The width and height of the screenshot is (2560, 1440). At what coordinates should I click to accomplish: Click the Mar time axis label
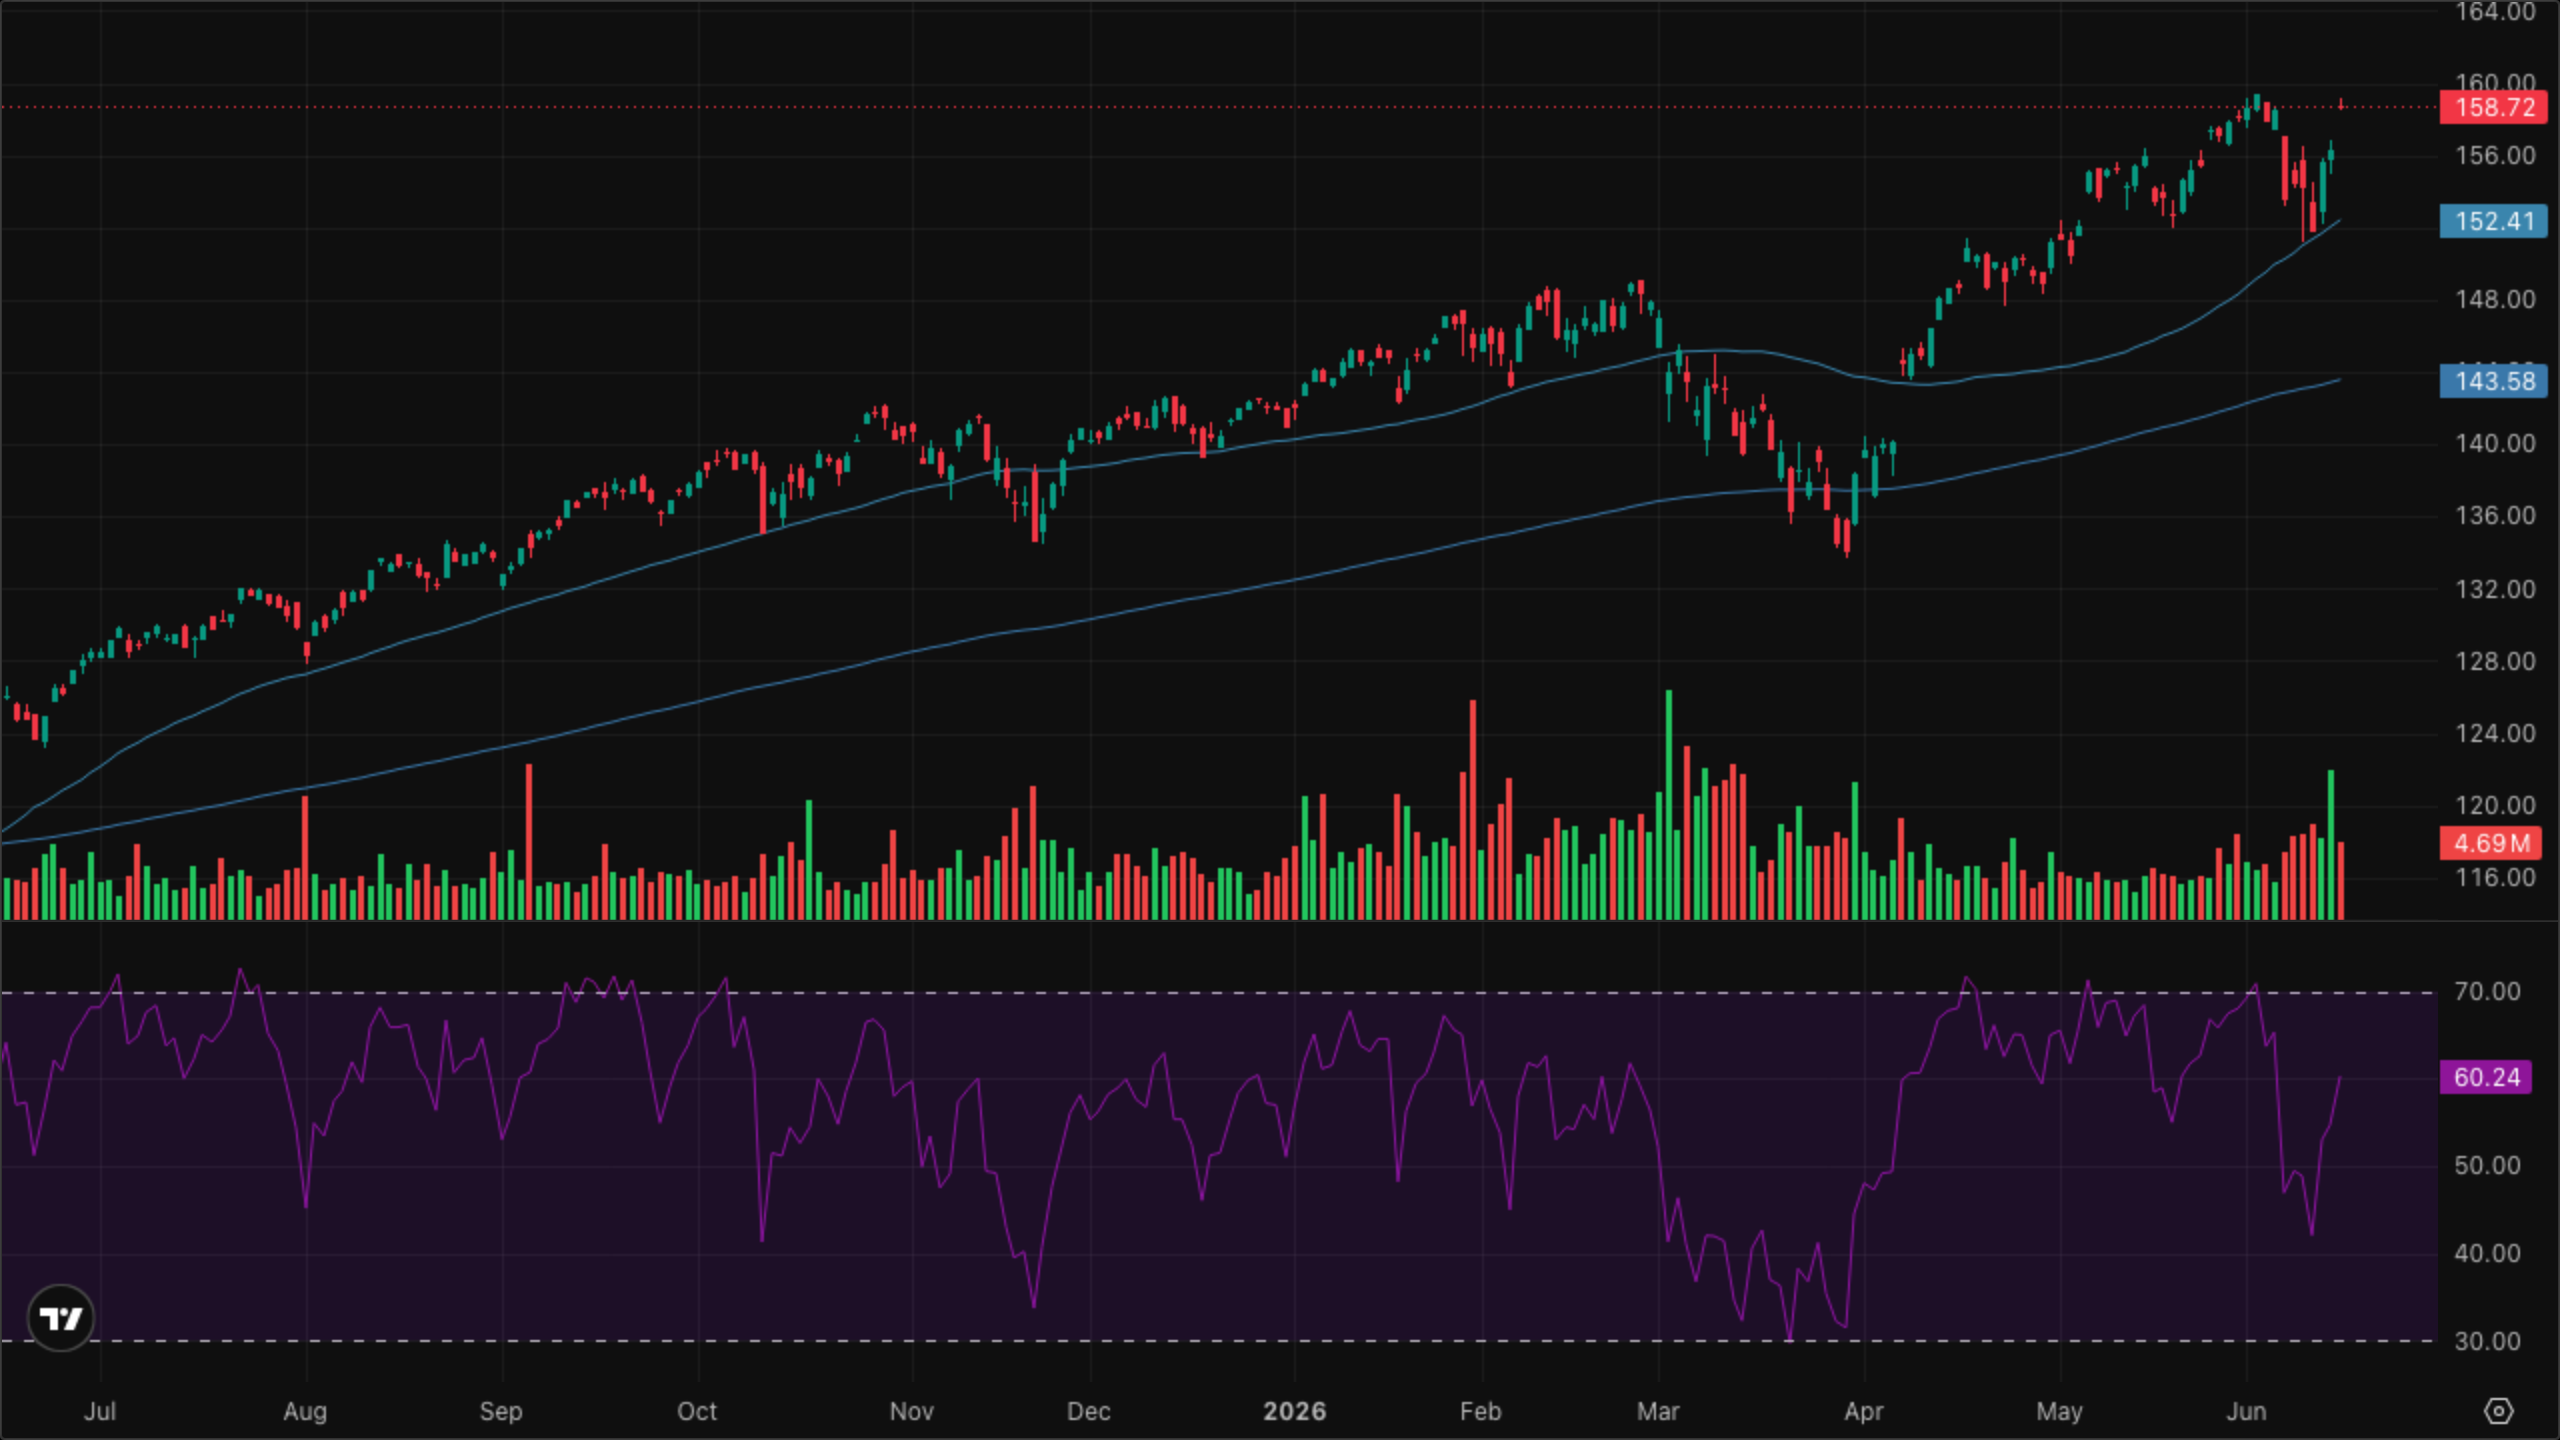pos(1658,1411)
